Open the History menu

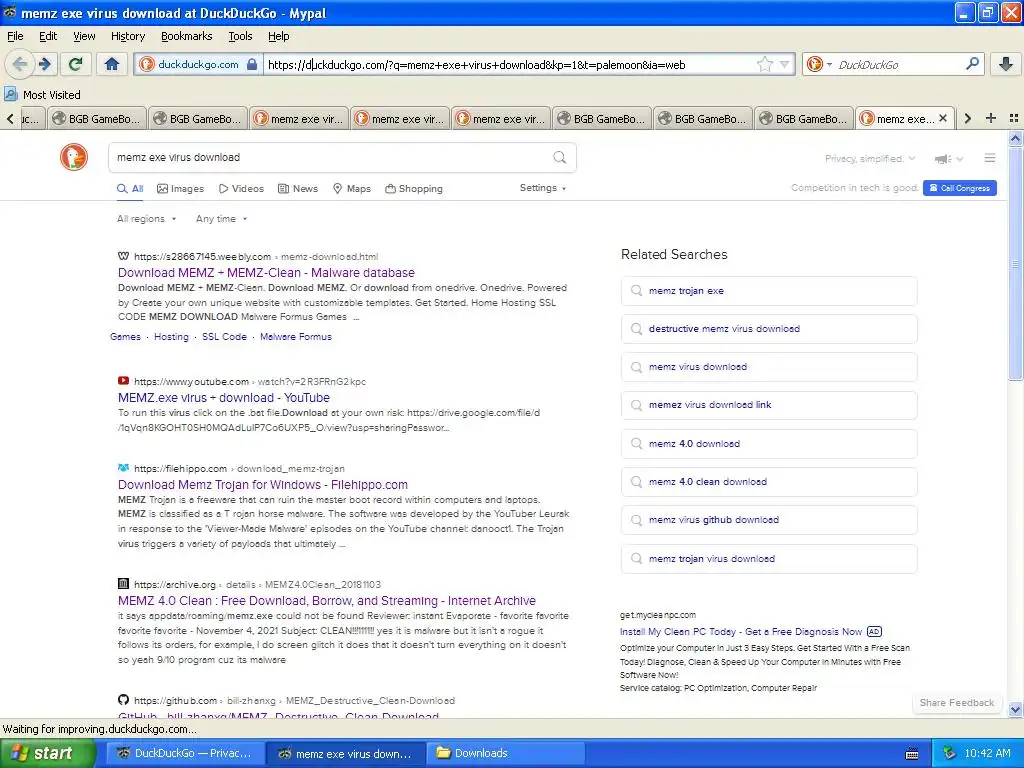pyautogui.click(x=128, y=36)
